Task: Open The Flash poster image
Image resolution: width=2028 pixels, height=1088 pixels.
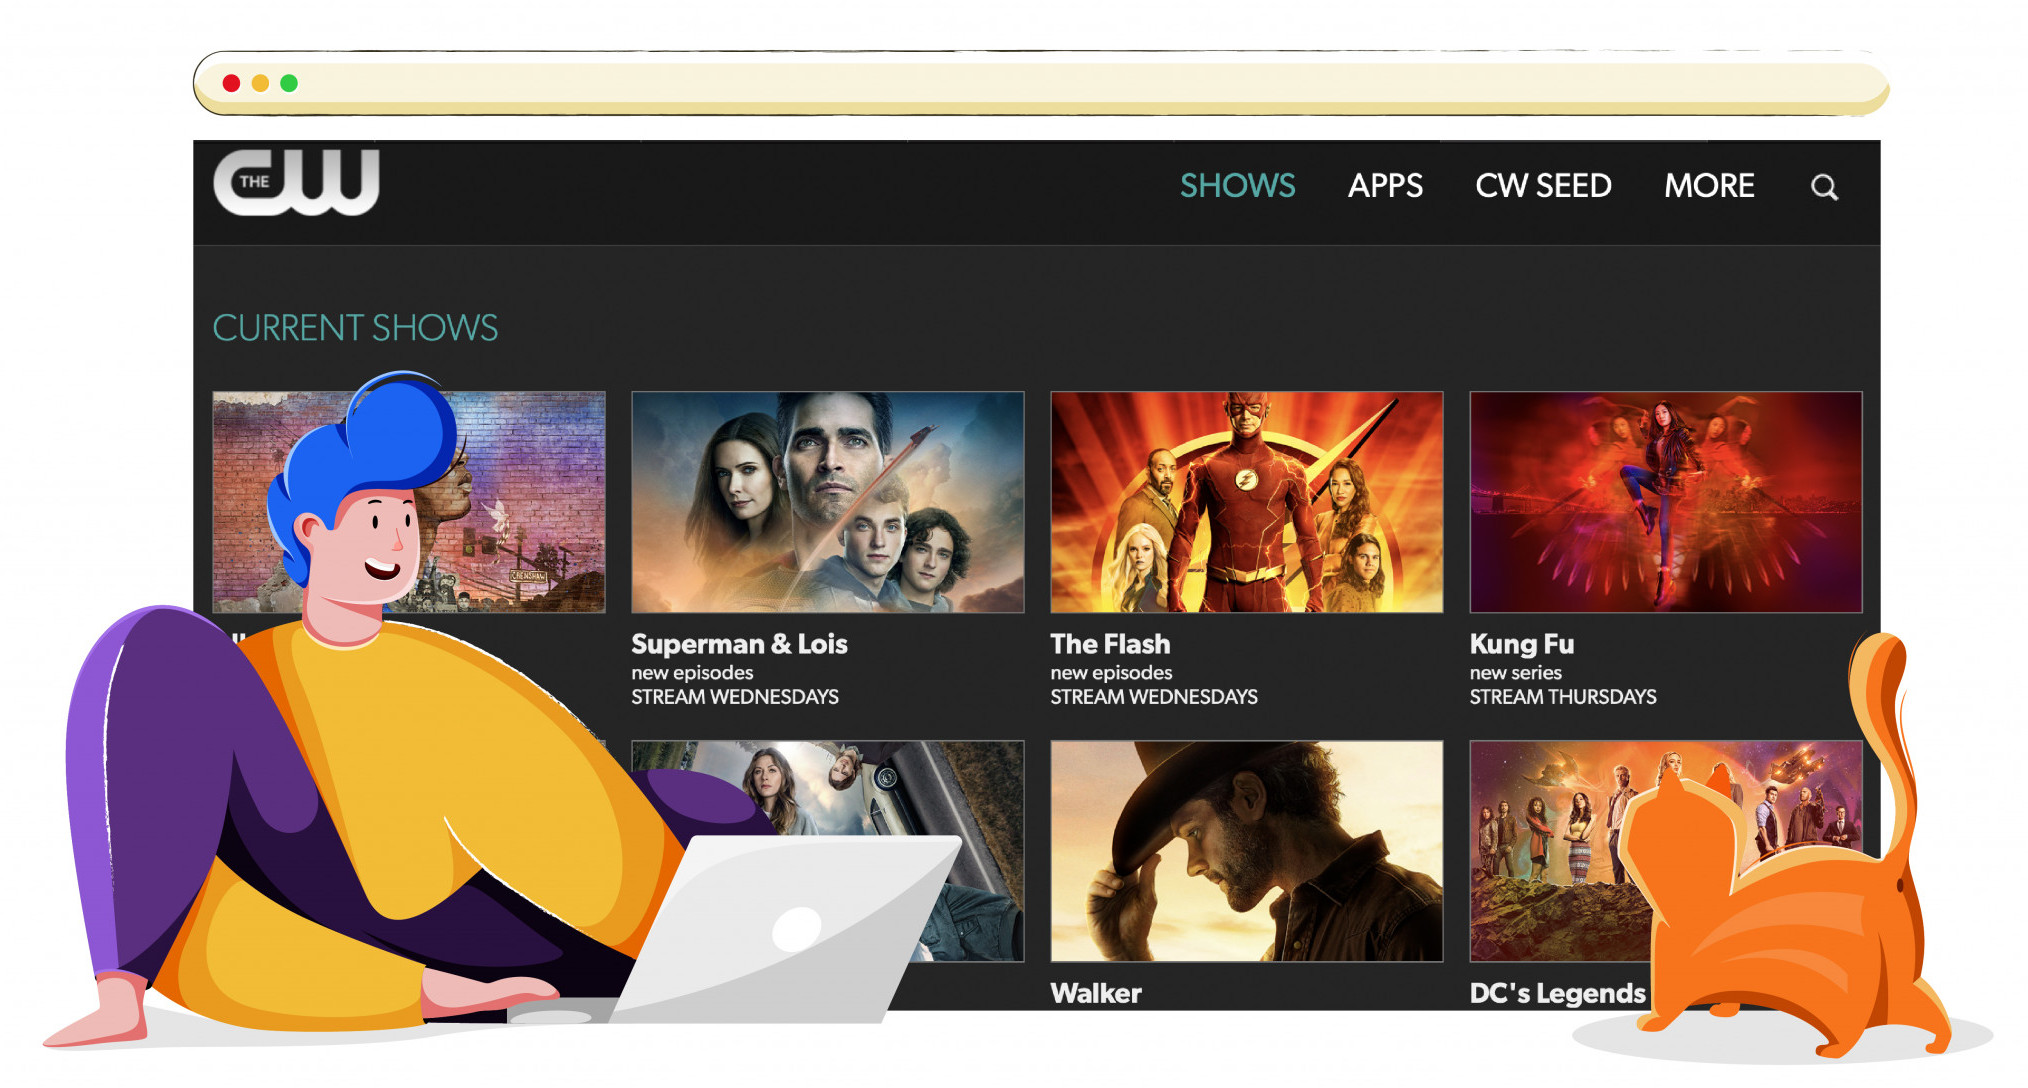Action: 1247,502
